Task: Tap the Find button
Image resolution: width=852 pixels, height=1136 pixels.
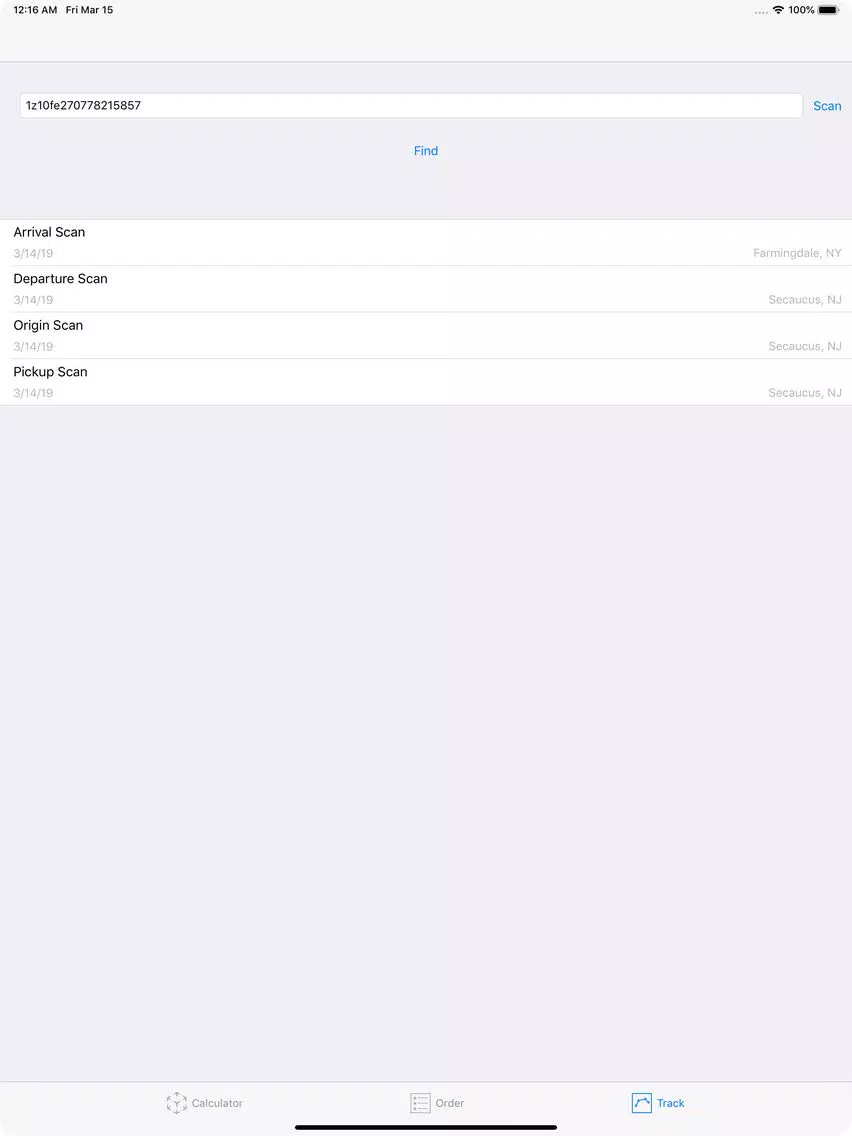Action: (x=426, y=151)
